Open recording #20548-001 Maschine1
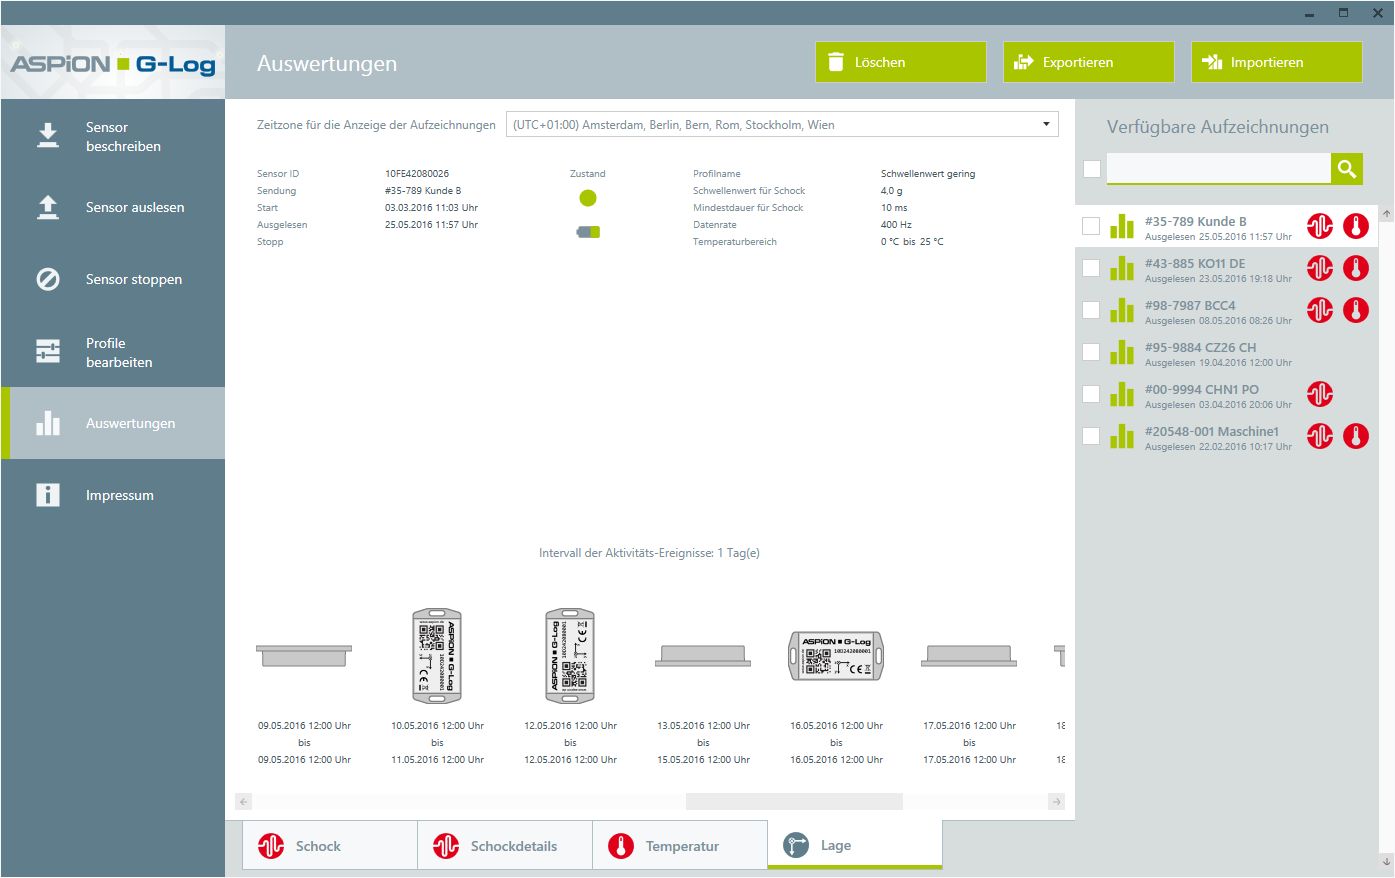The height and width of the screenshot is (878, 1395). (x=1227, y=436)
